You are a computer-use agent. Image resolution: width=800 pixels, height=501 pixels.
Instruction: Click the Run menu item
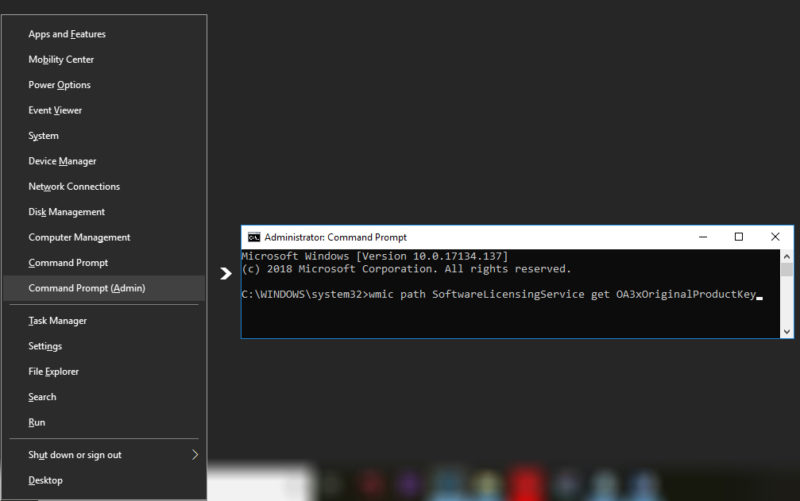tap(37, 423)
